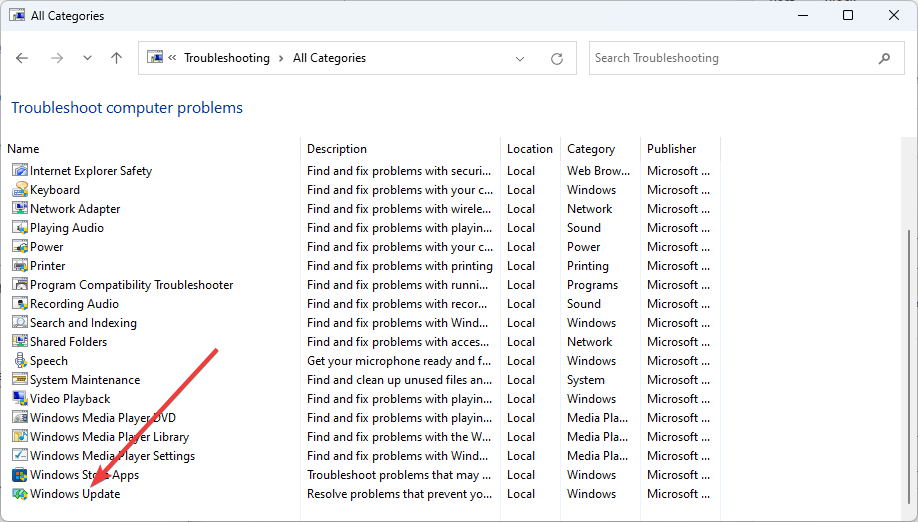Image resolution: width=918 pixels, height=522 pixels.
Task: Open the Windows Update troubleshooter
Action: point(75,494)
